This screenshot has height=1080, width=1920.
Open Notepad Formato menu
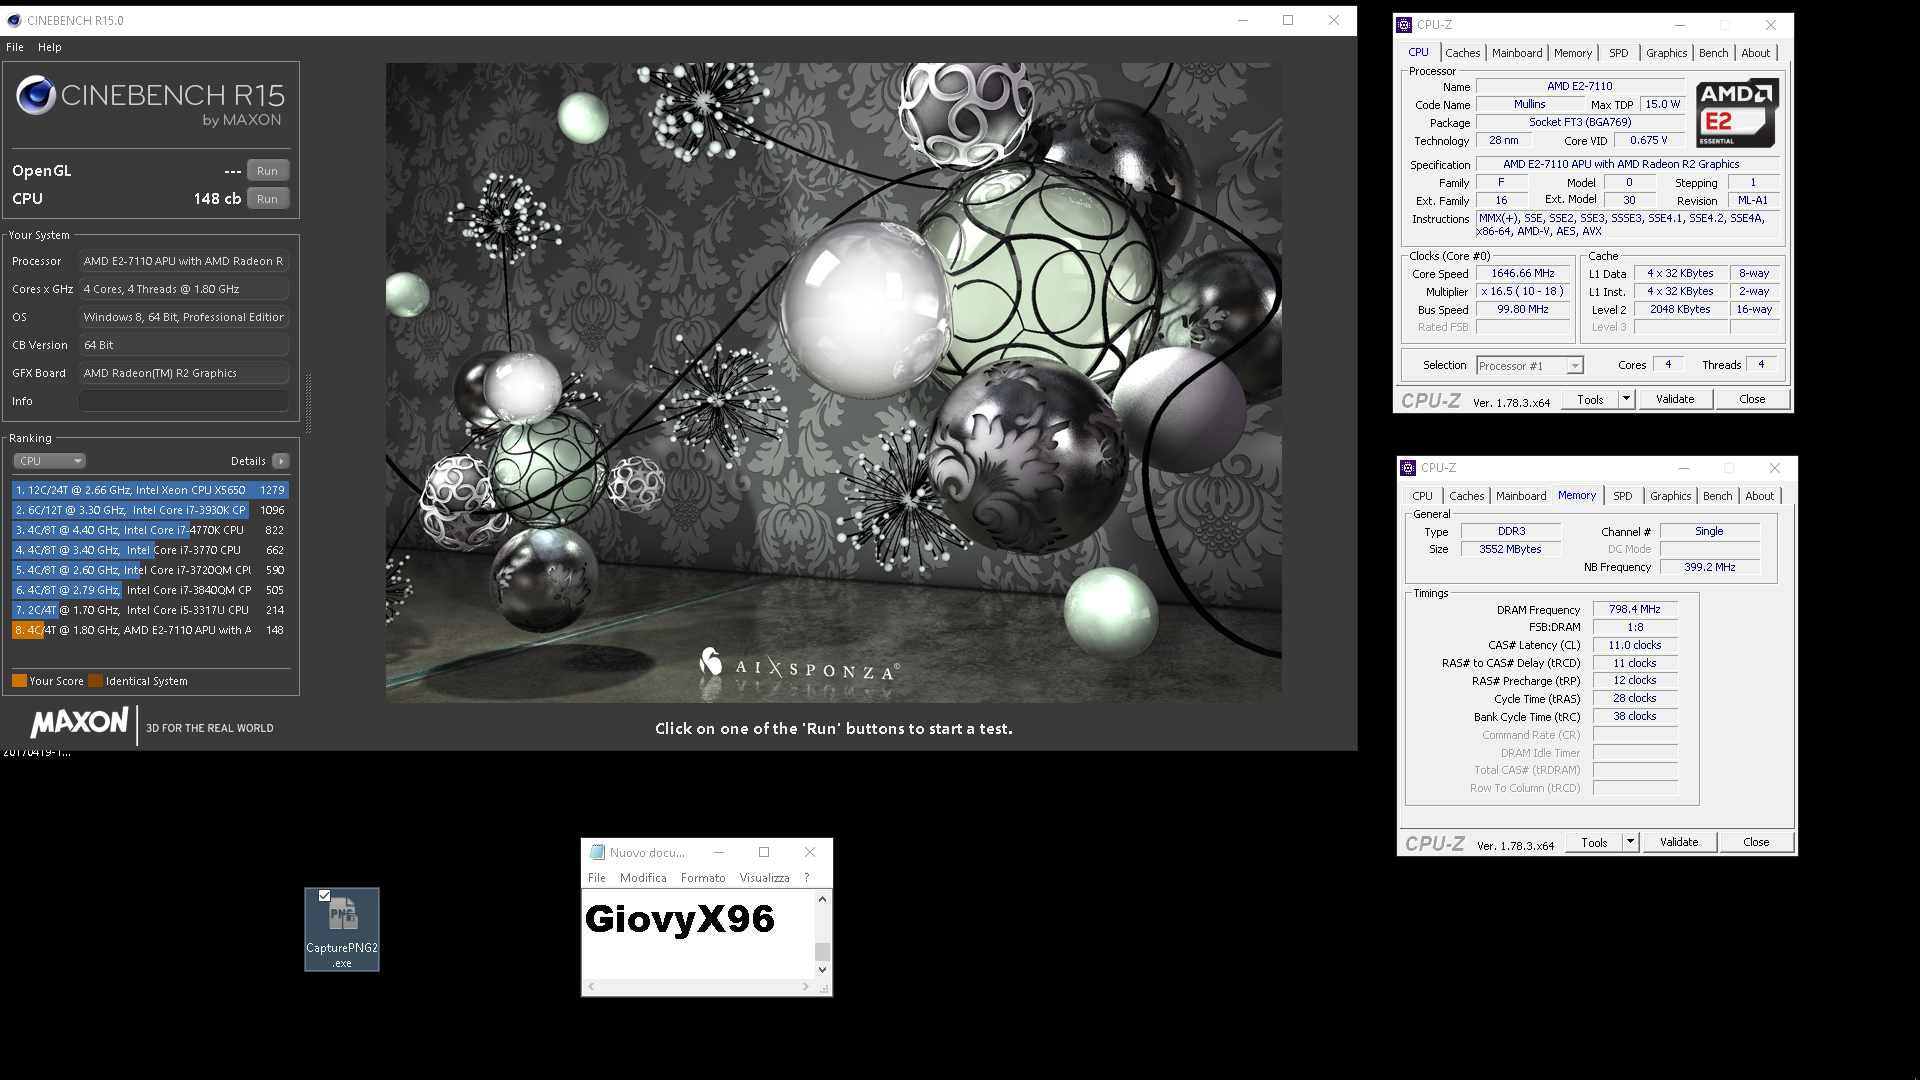point(703,878)
